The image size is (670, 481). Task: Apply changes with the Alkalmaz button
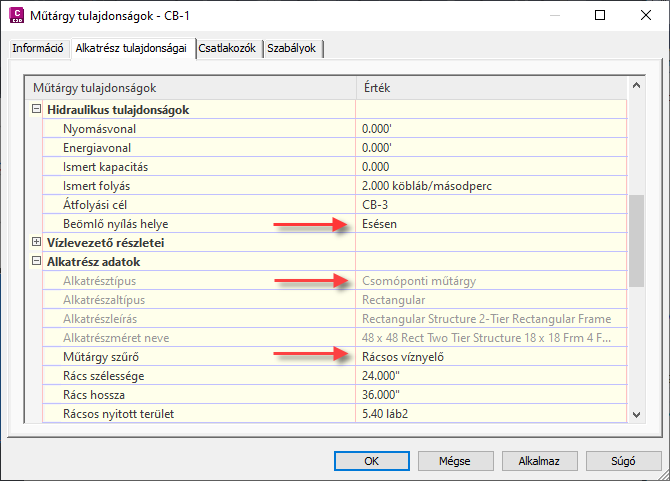tap(531, 461)
